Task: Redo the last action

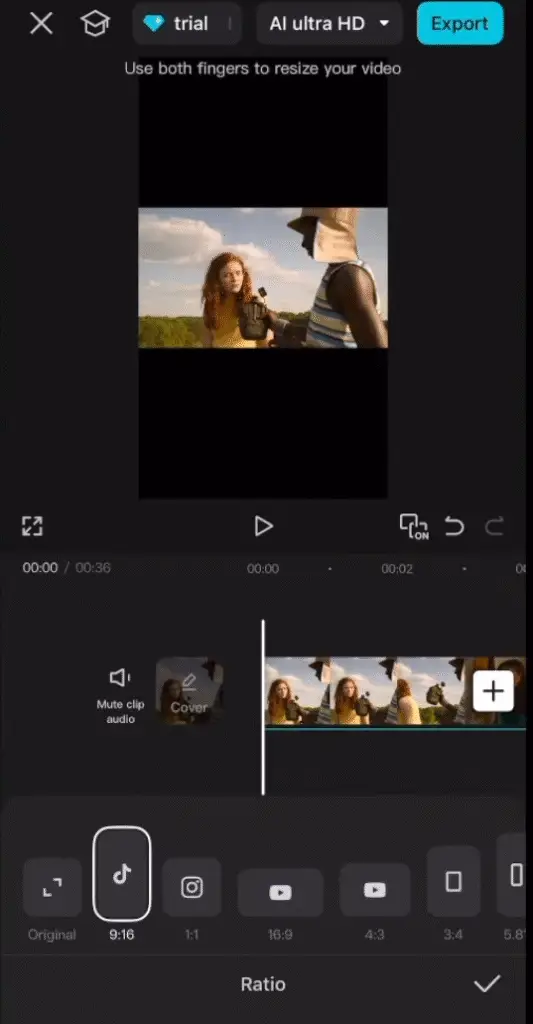Action: coord(494,526)
